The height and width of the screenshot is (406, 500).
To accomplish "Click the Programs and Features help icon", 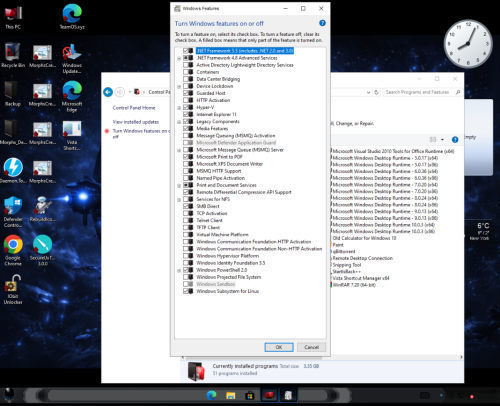I will click(x=455, y=139).
